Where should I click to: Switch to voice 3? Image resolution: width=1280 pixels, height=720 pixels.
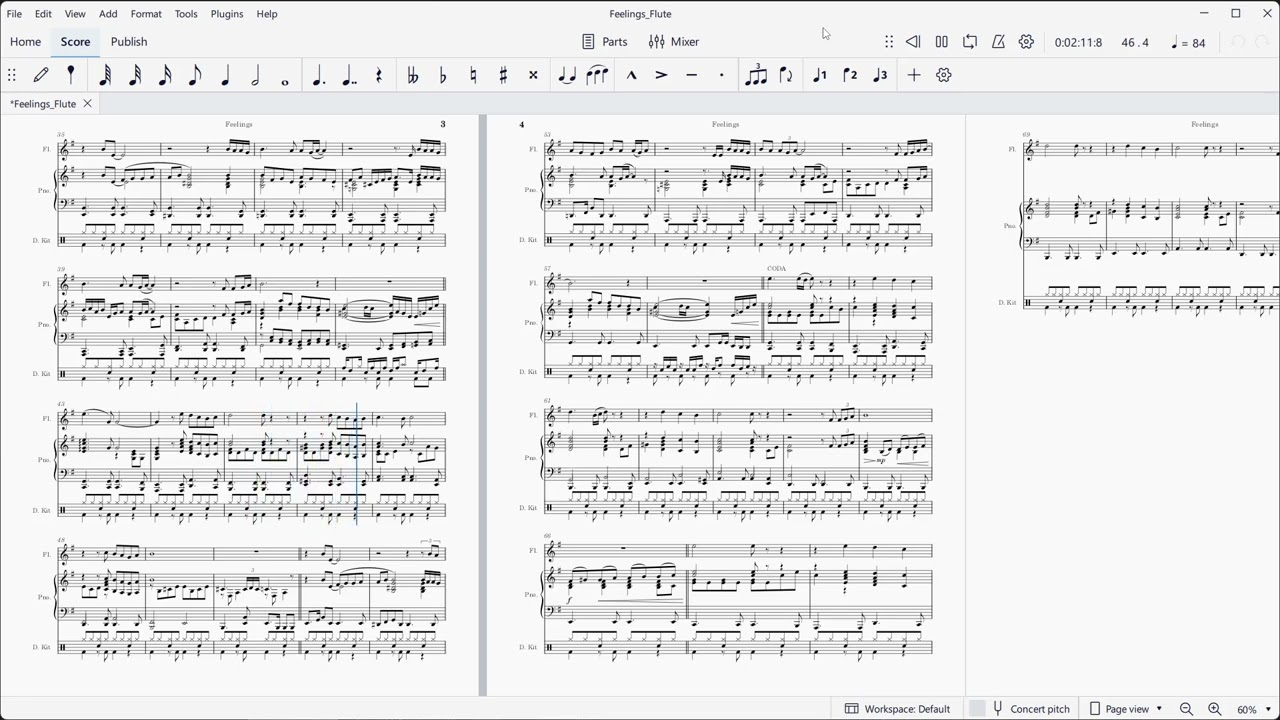pos(880,75)
